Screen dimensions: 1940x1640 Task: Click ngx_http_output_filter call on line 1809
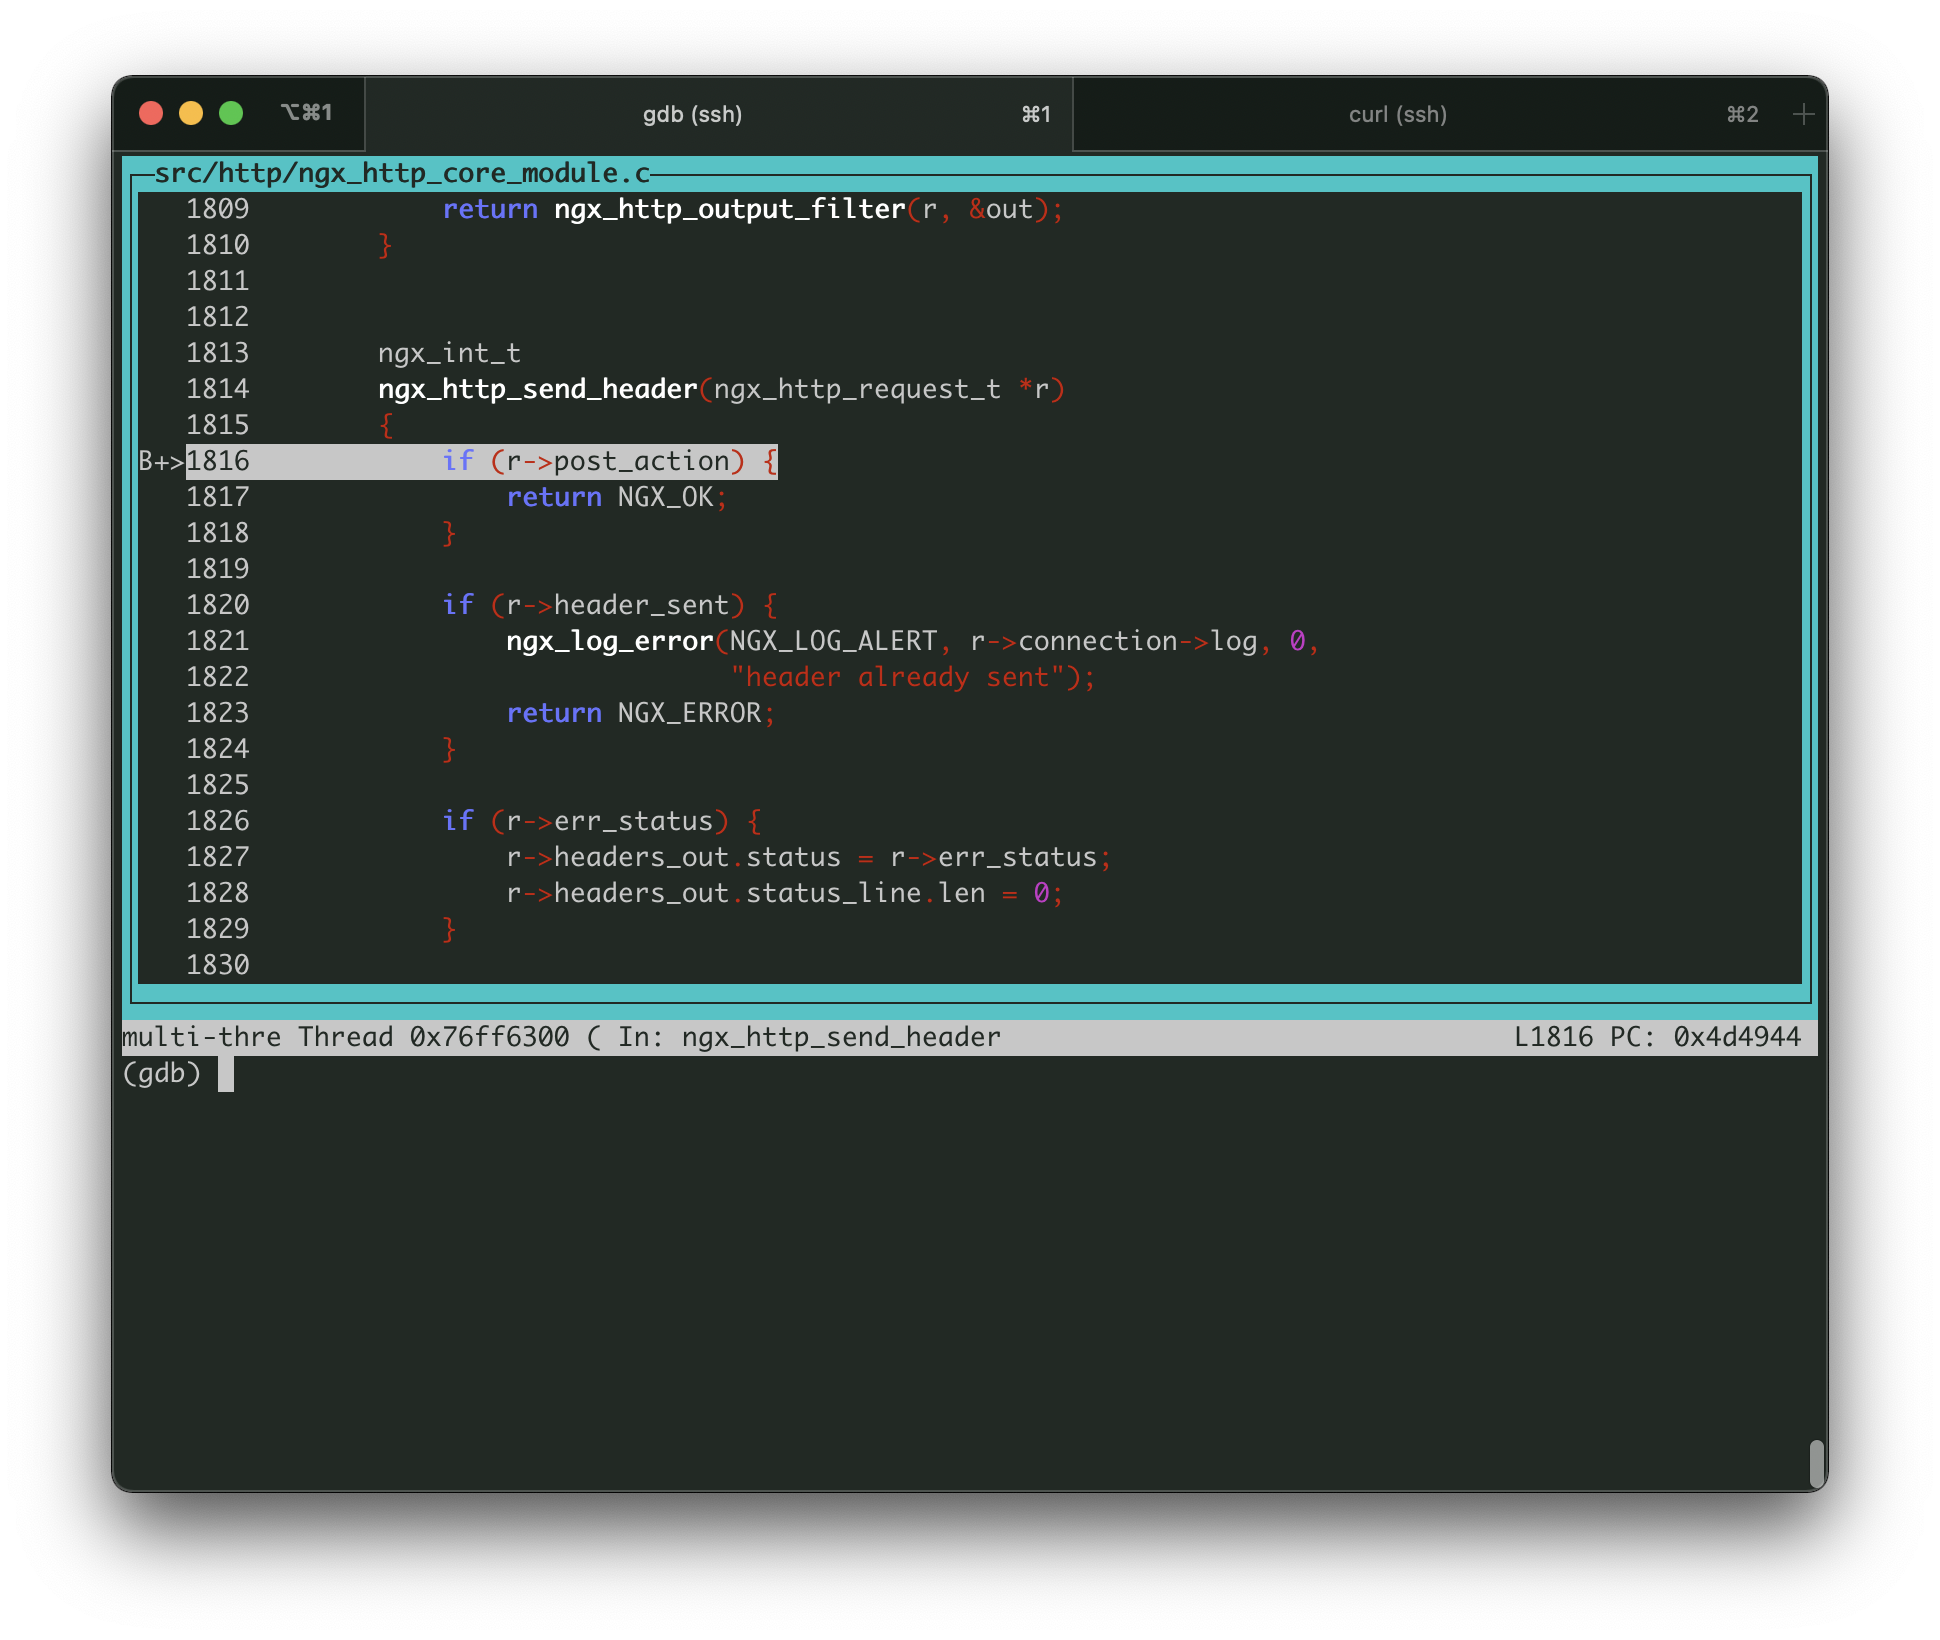pyautogui.click(x=730, y=209)
